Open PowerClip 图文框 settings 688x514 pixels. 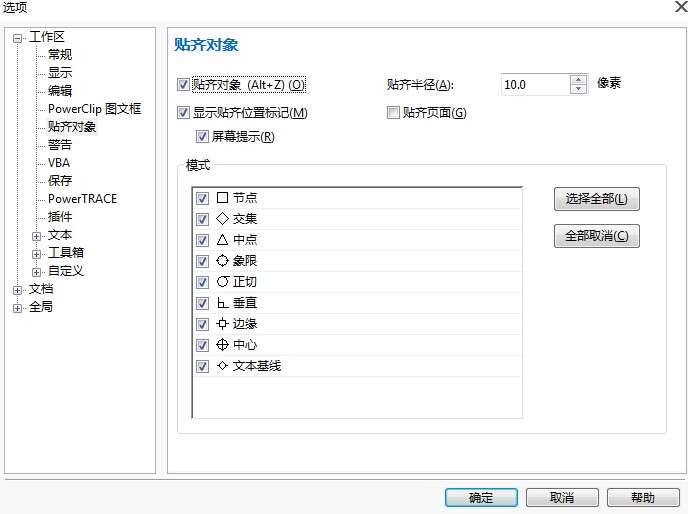(x=94, y=108)
